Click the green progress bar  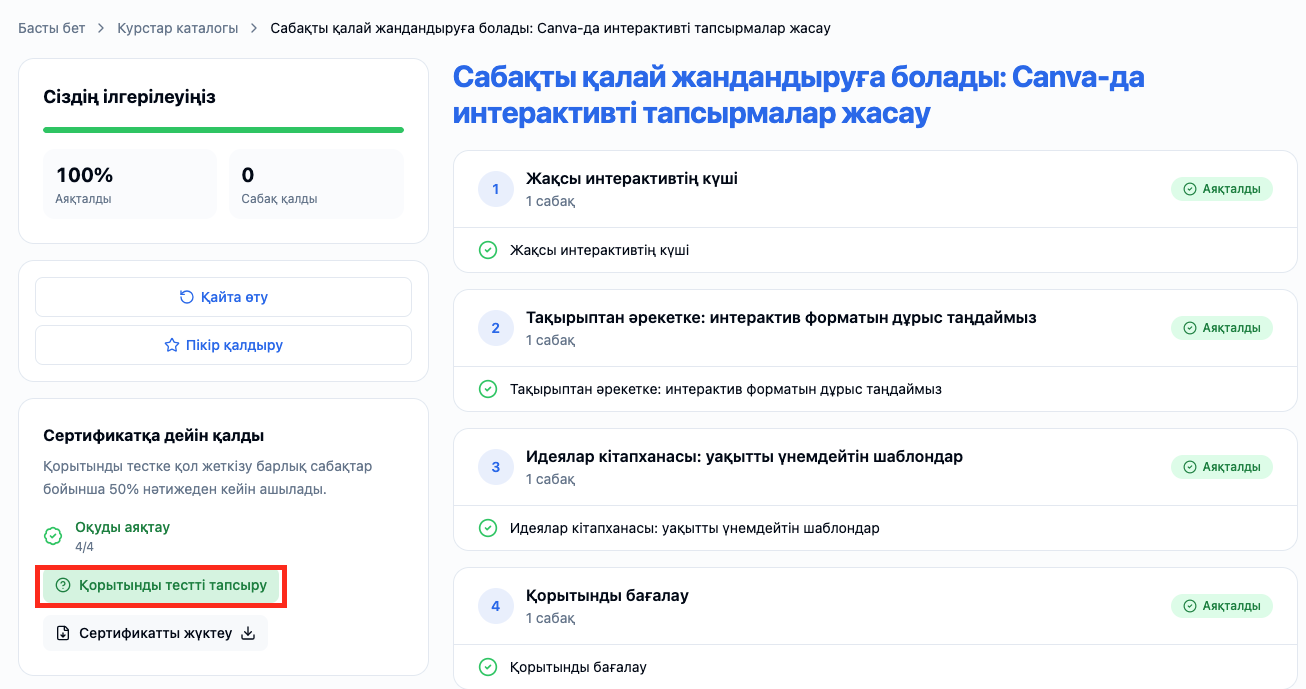click(x=223, y=130)
